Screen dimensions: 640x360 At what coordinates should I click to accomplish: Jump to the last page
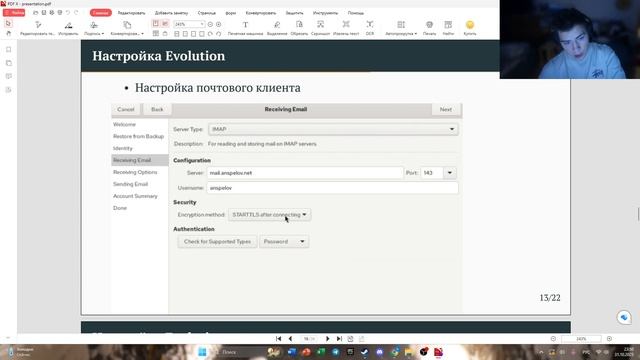(339, 339)
